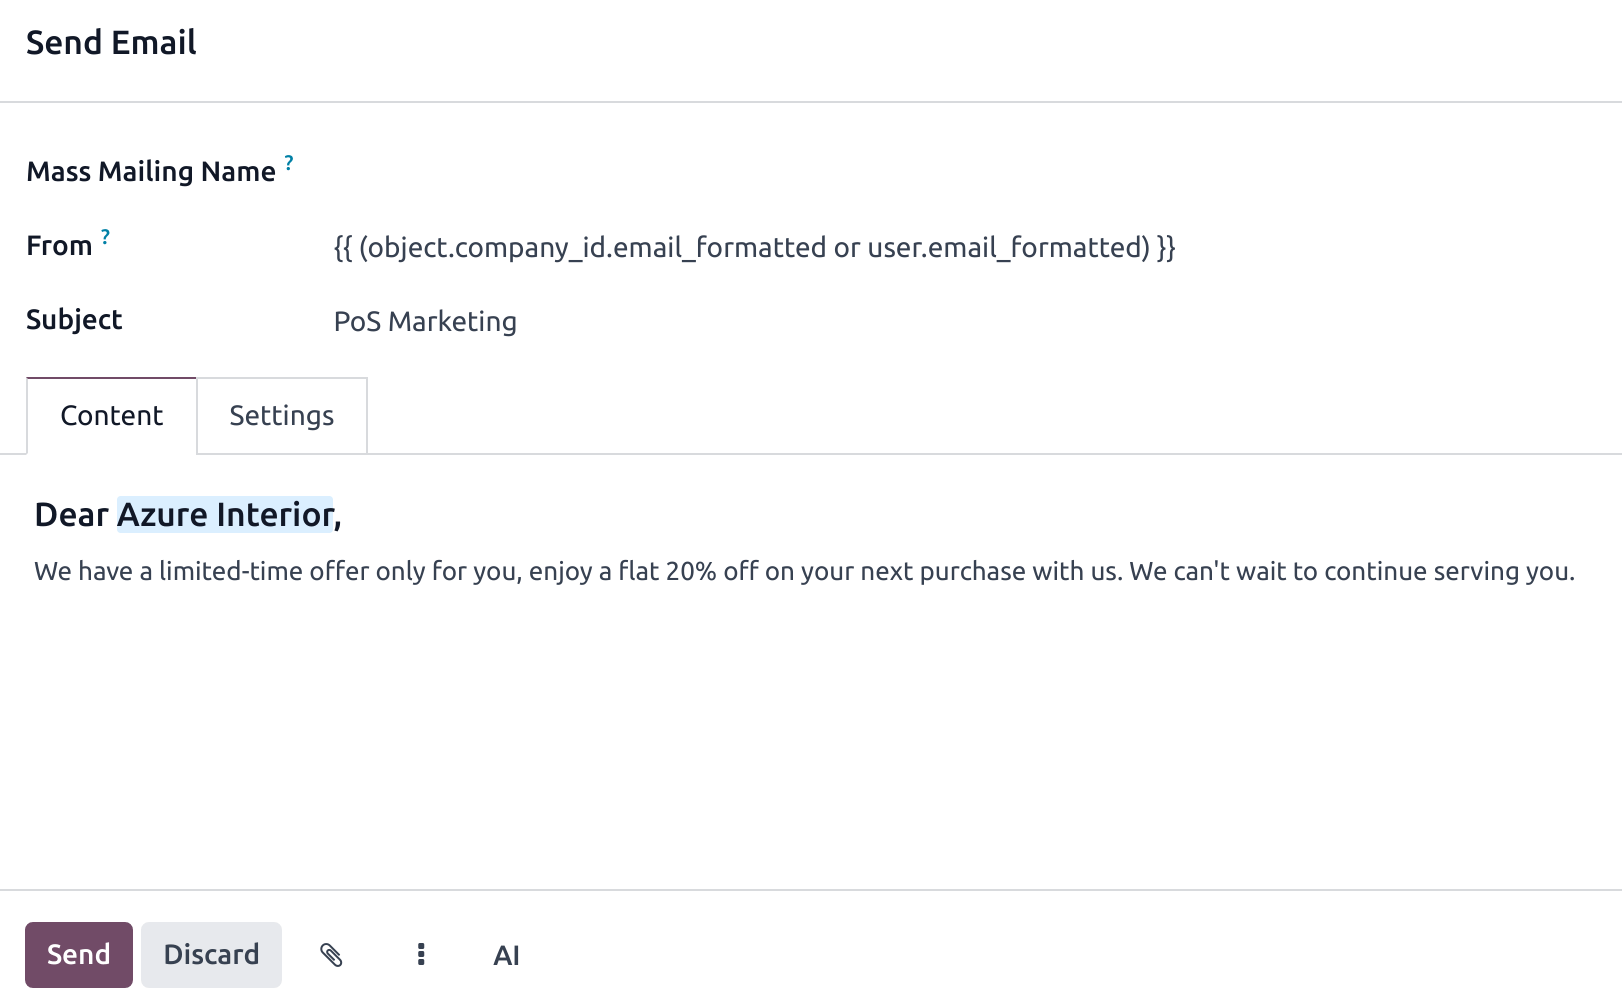Viewport: 1622px width, 1003px height.
Task: Expand more composer options via kebab icon
Action: [x=421, y=955]
